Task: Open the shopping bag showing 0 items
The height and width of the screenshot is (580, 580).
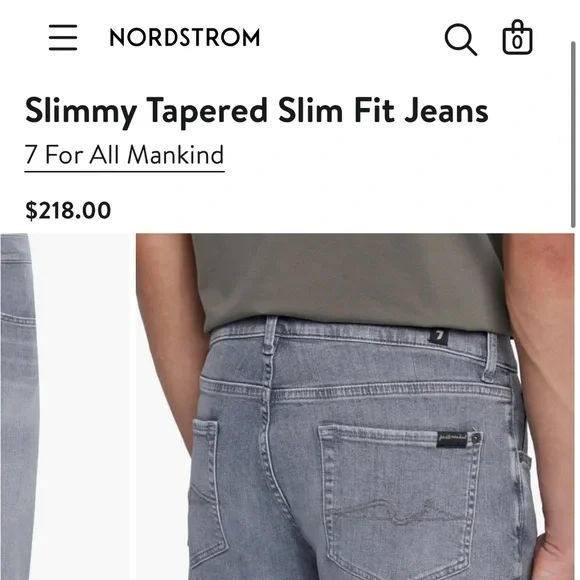Action: coord(517,37)
